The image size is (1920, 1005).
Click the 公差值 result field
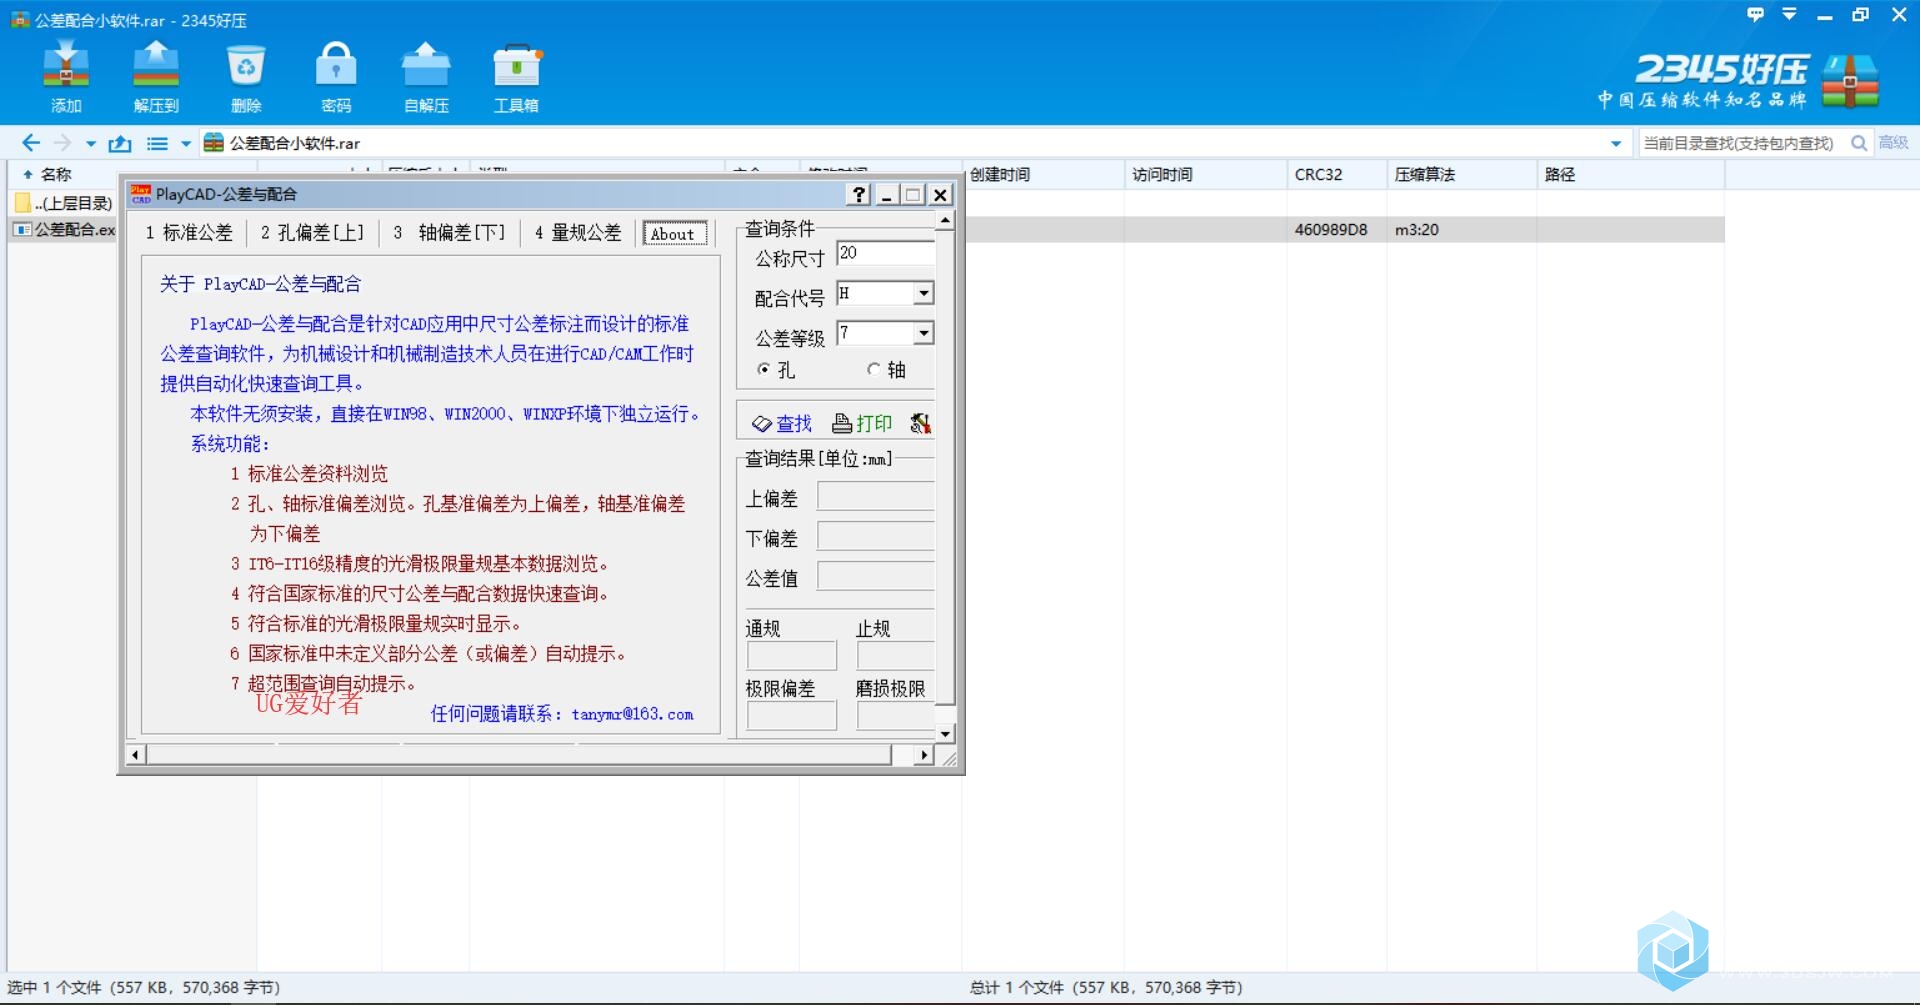876,577
